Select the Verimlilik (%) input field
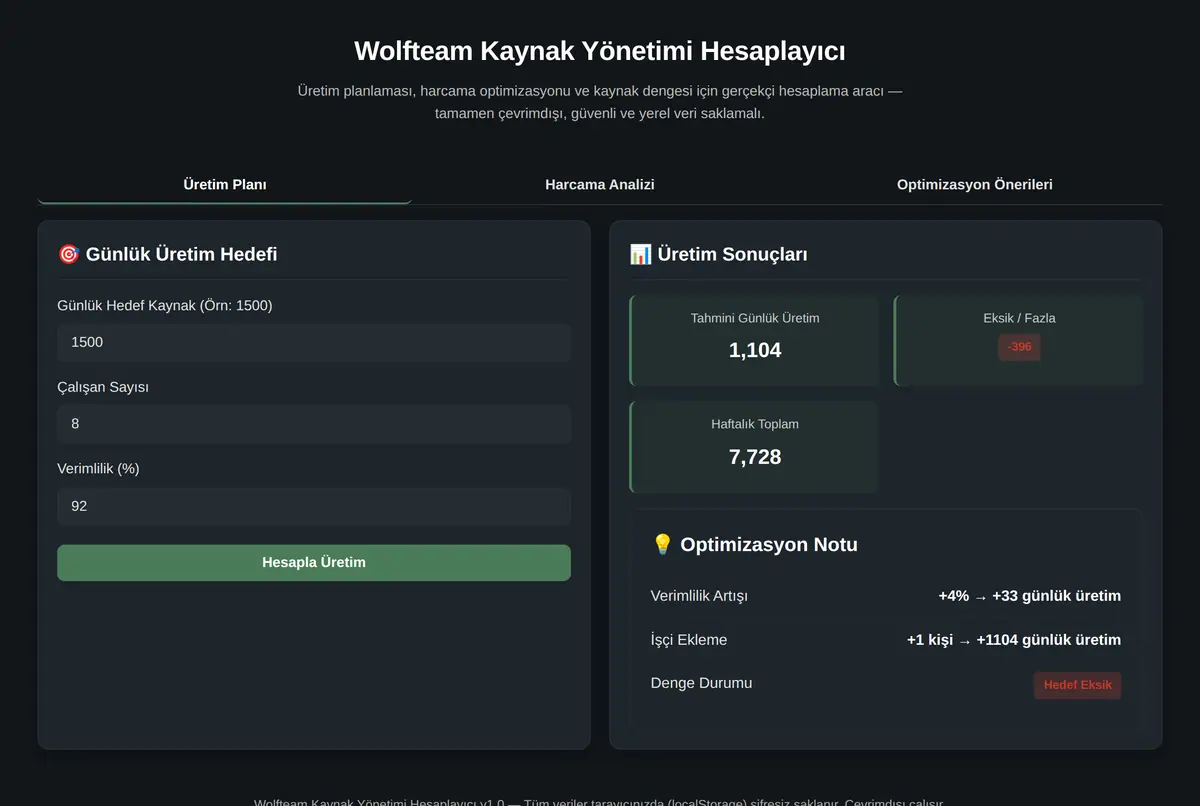 click(314, 506)
